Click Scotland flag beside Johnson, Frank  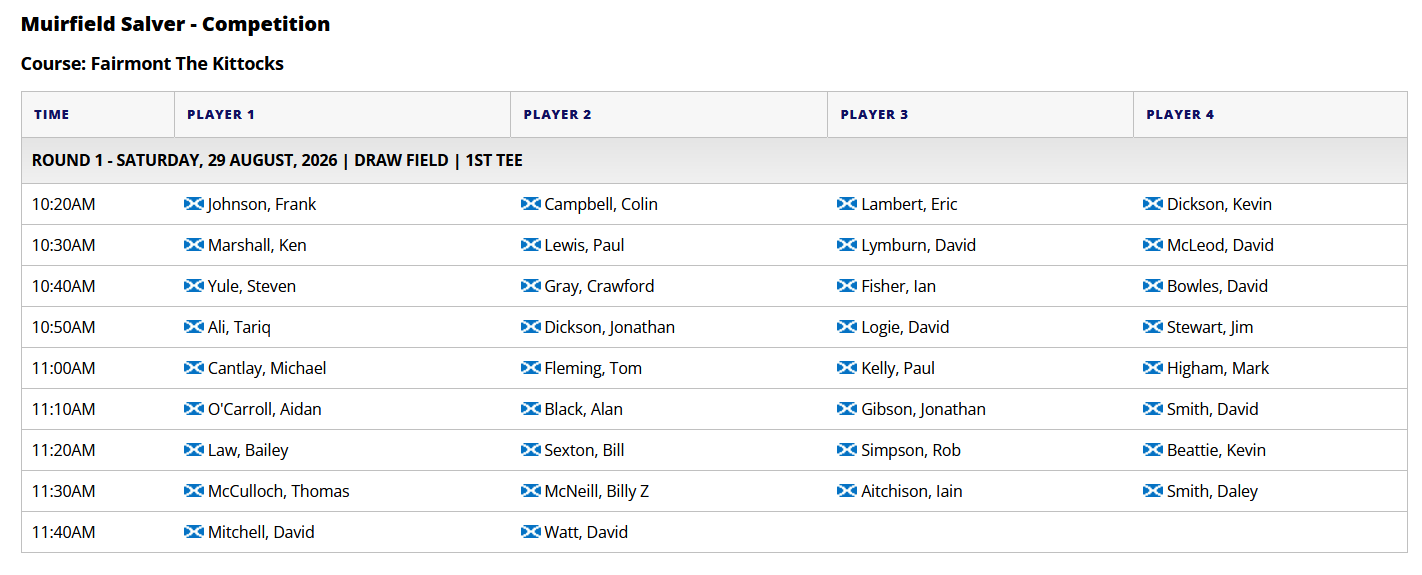194,204
